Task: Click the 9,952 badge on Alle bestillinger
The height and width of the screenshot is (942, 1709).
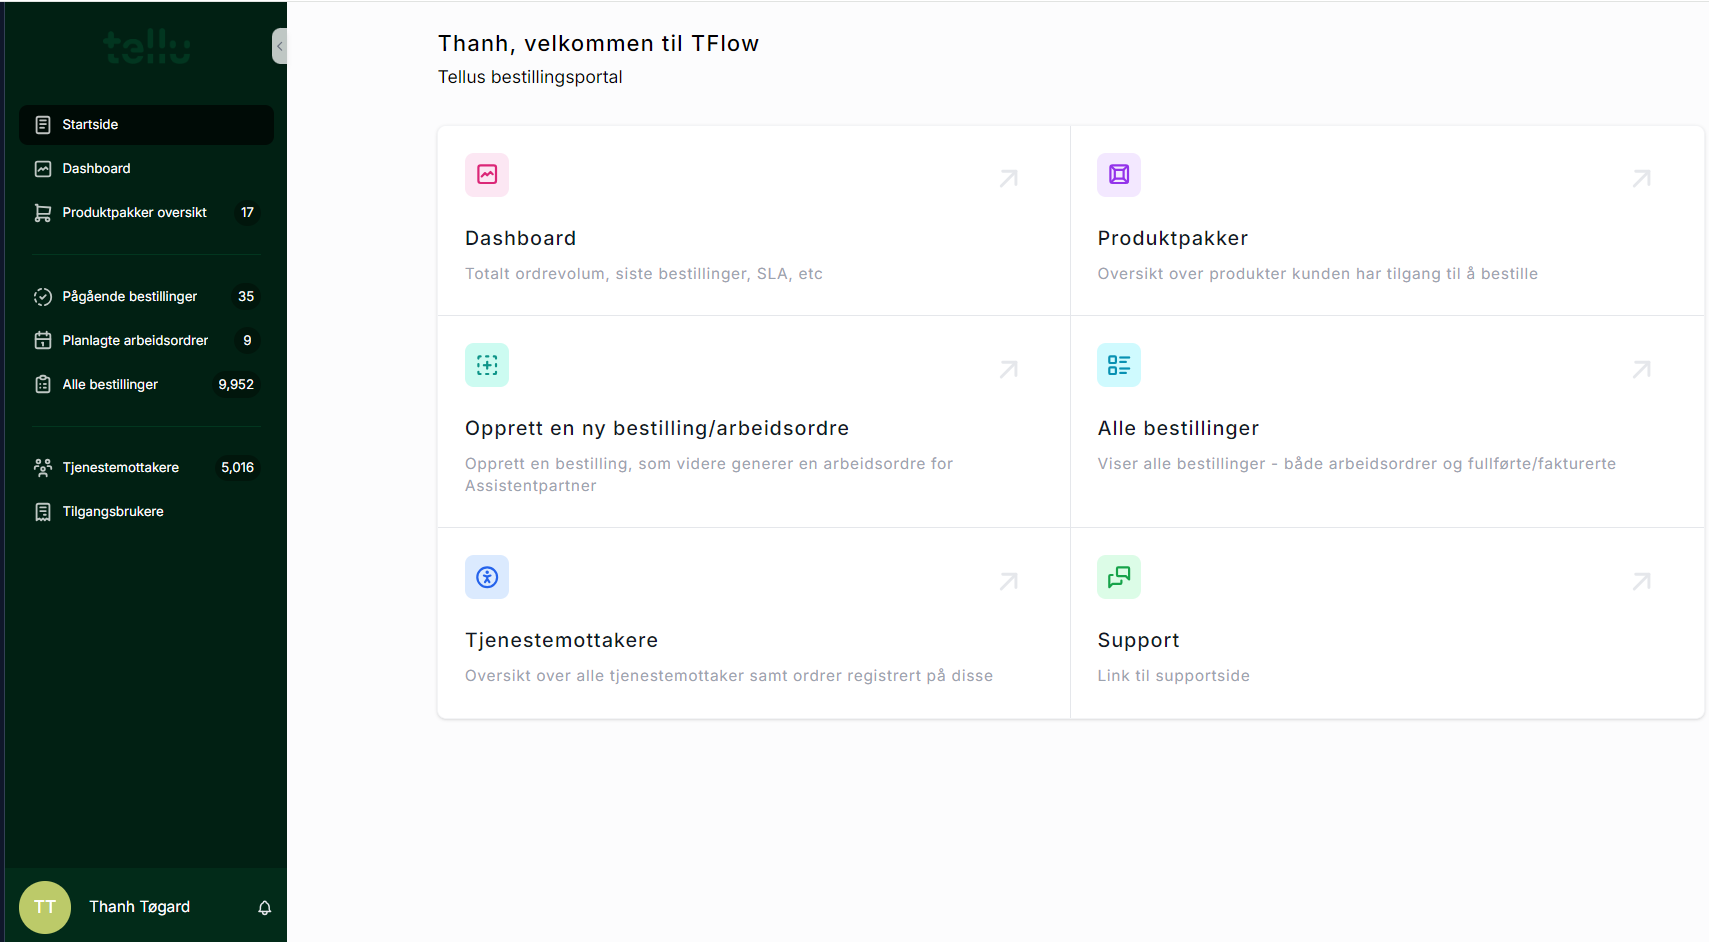Action: click(236, 385)
